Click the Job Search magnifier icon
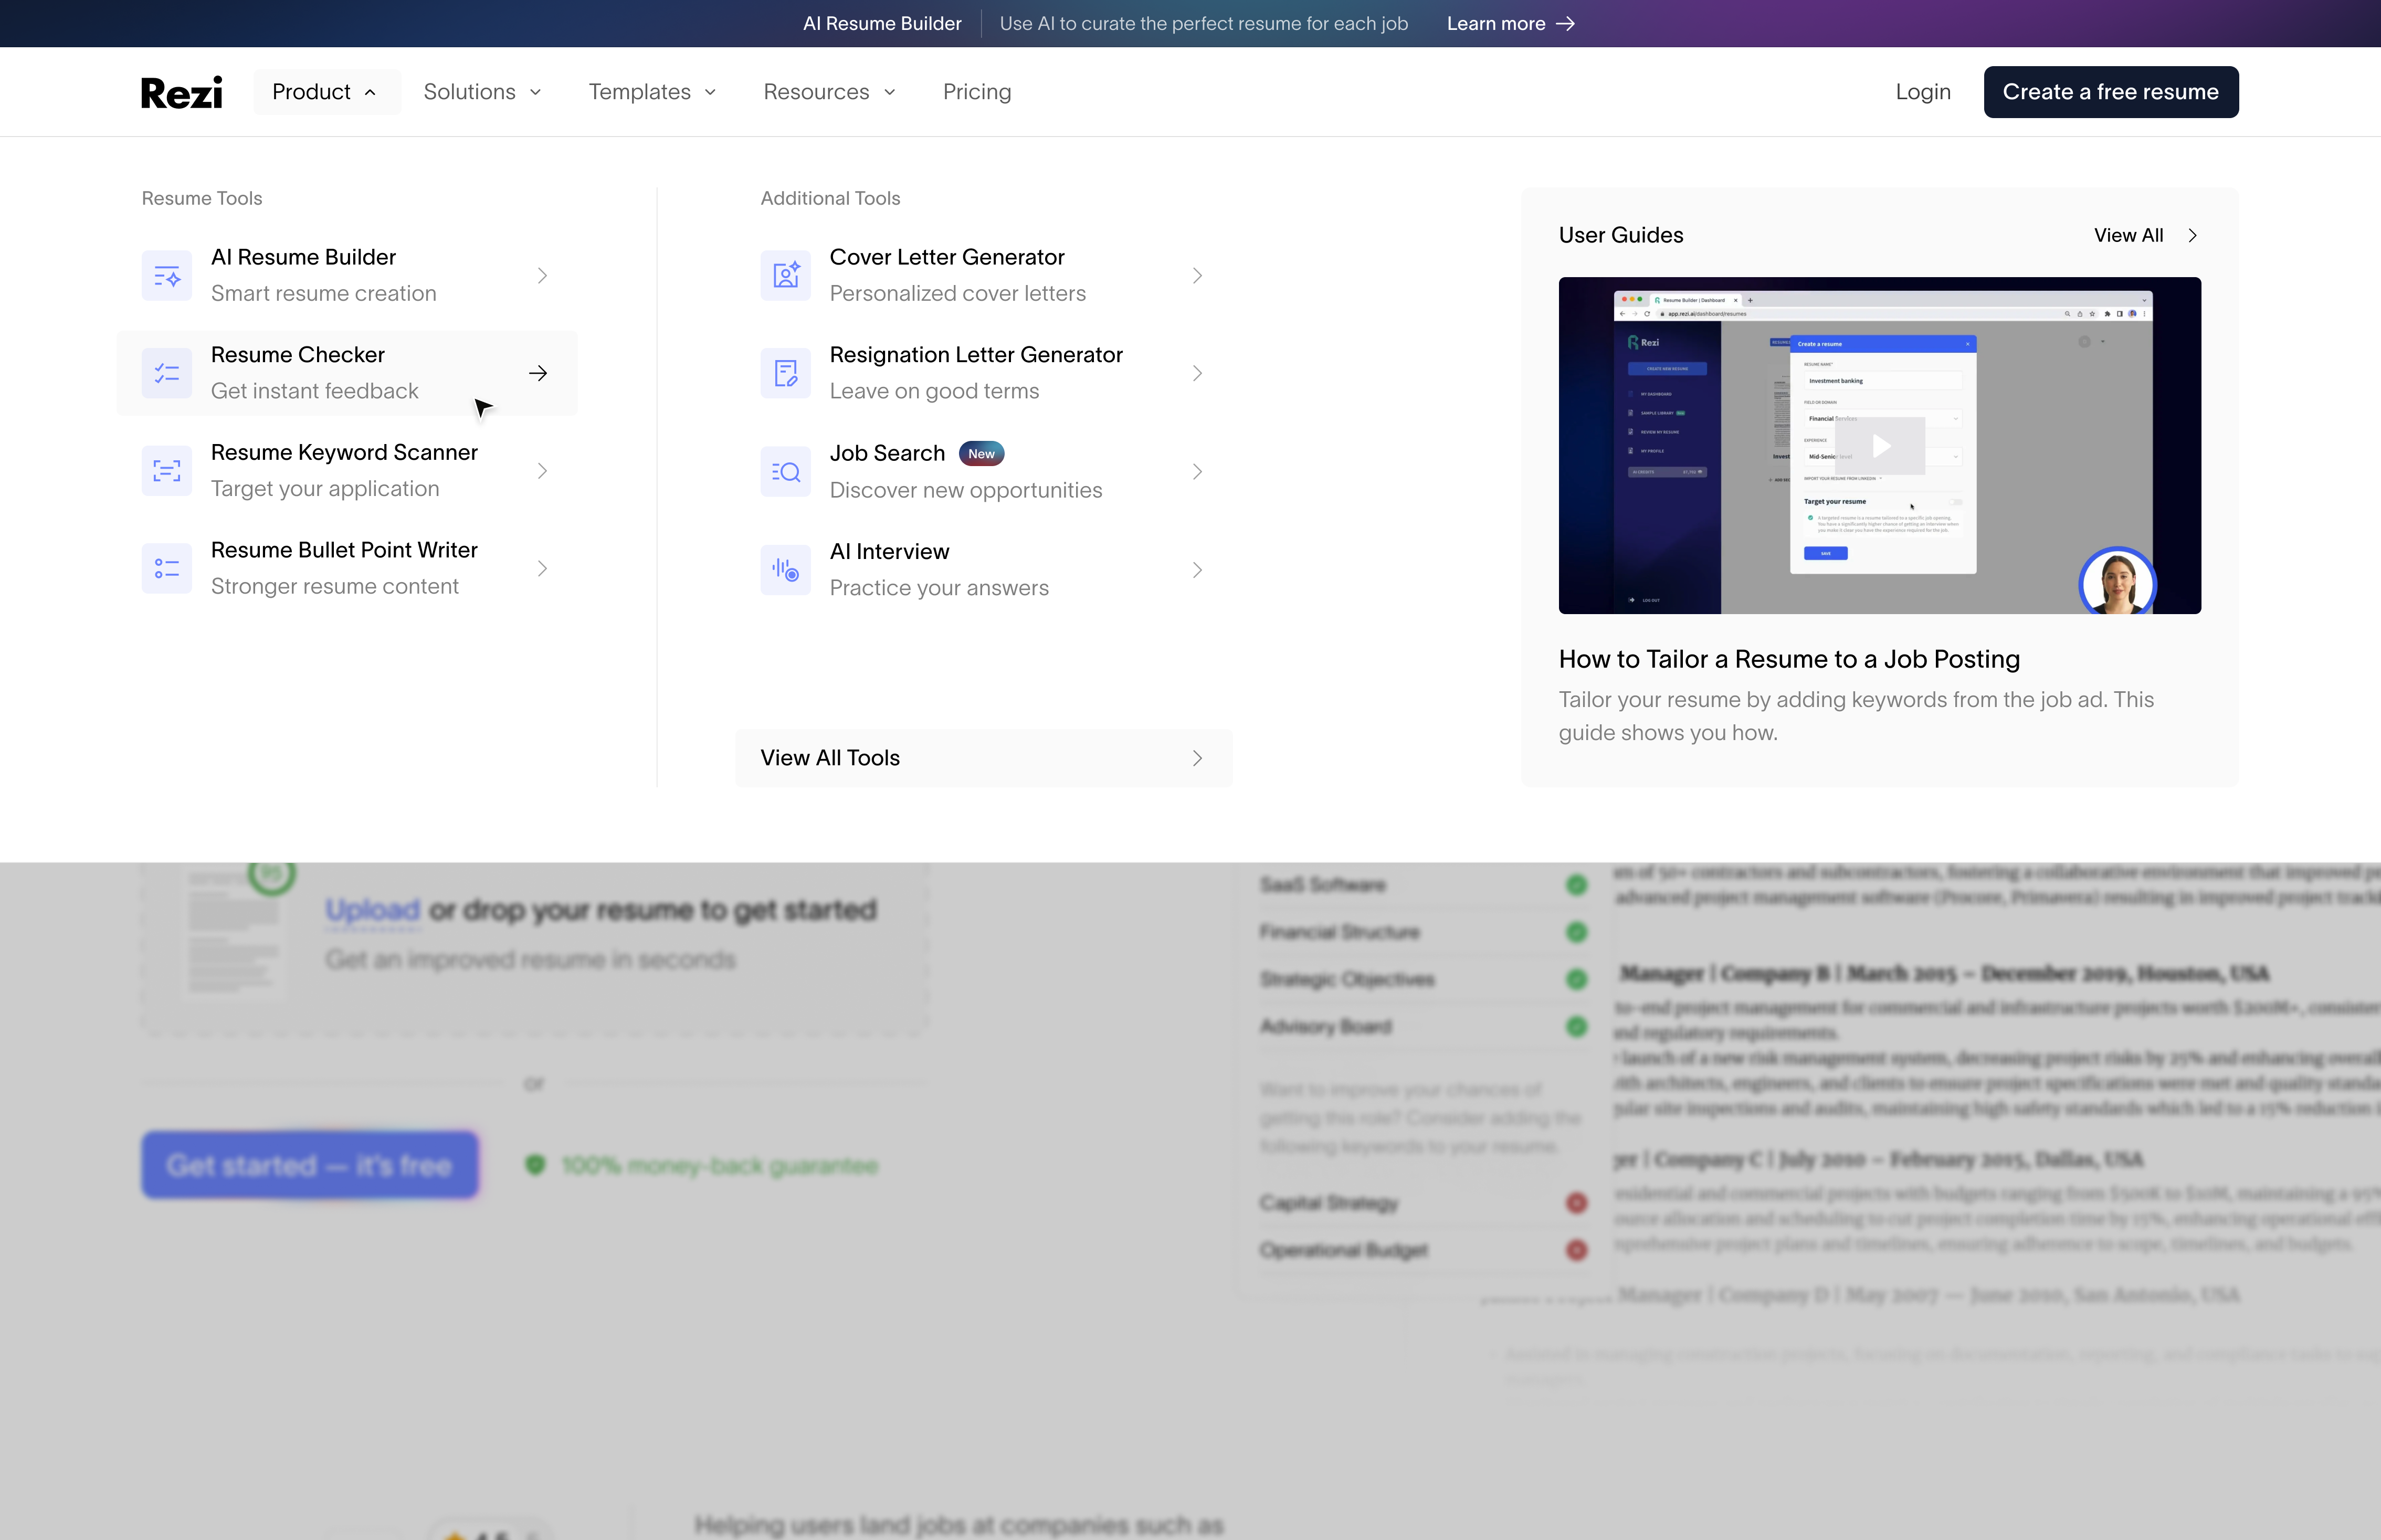 785,471
